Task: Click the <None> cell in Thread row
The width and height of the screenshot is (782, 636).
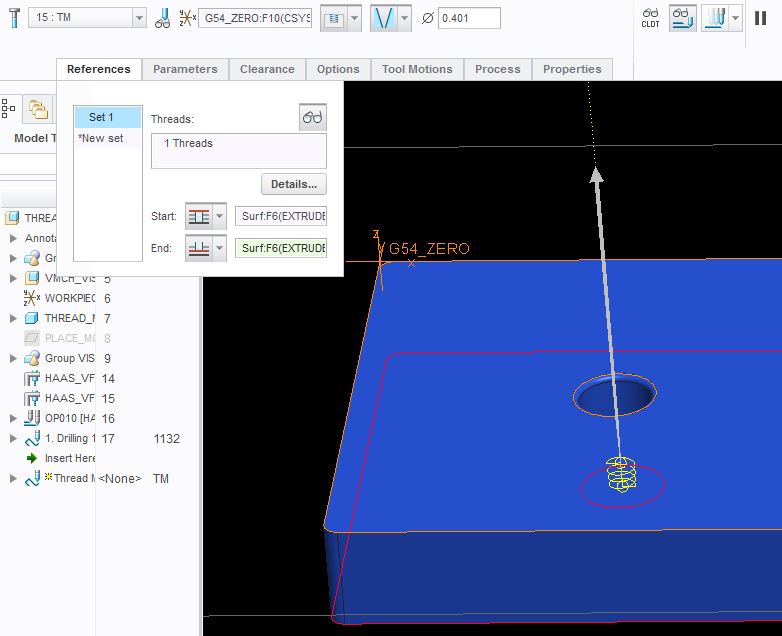Action: coord(120,479)
